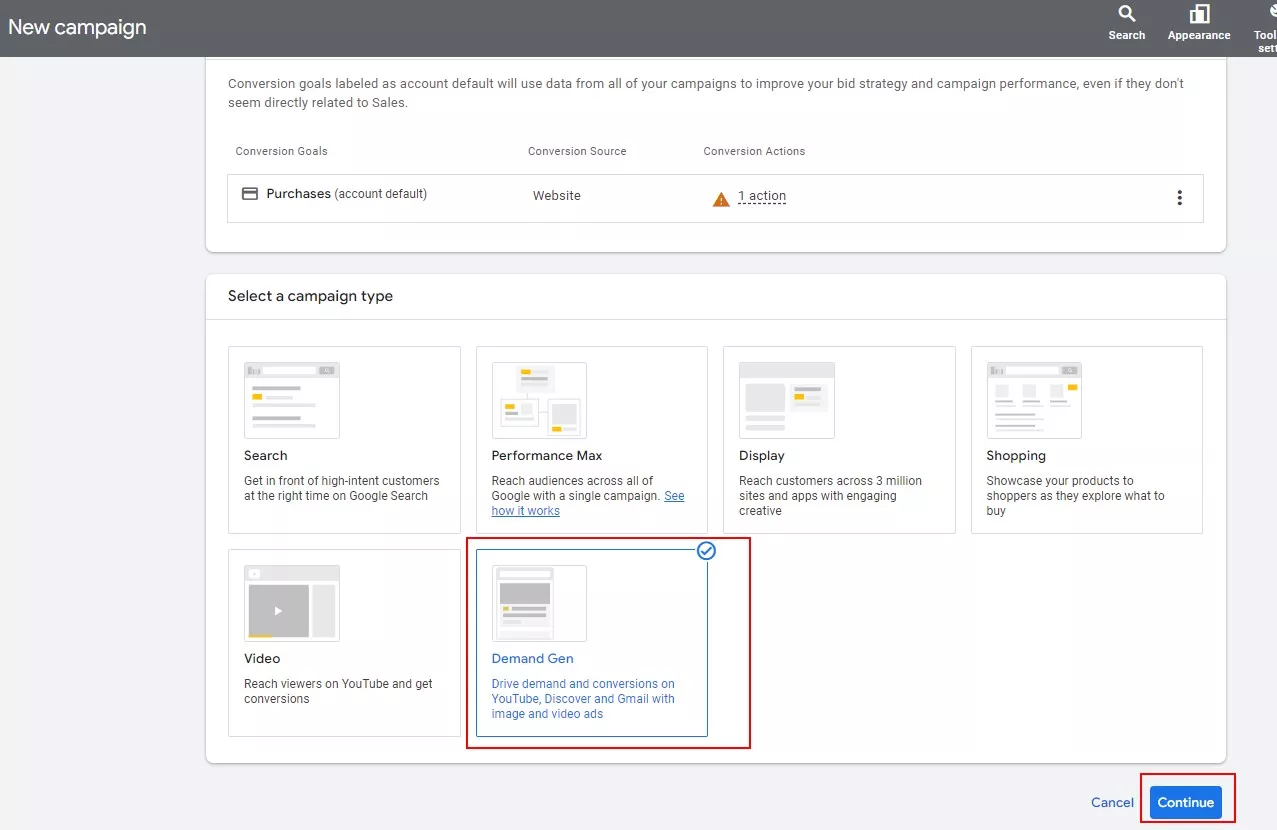Click the Shopping campaign illustration thumbnail
1277x830 pixels.
(x=1034, y=400)
